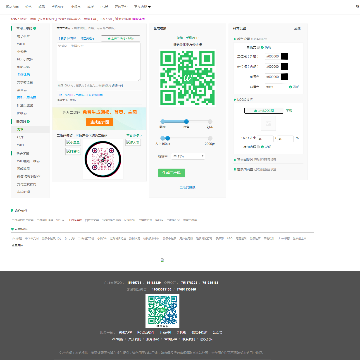360x360 pixels.
Task: Click the first navigation item in the top bar
Action: (x=12, y=6)
